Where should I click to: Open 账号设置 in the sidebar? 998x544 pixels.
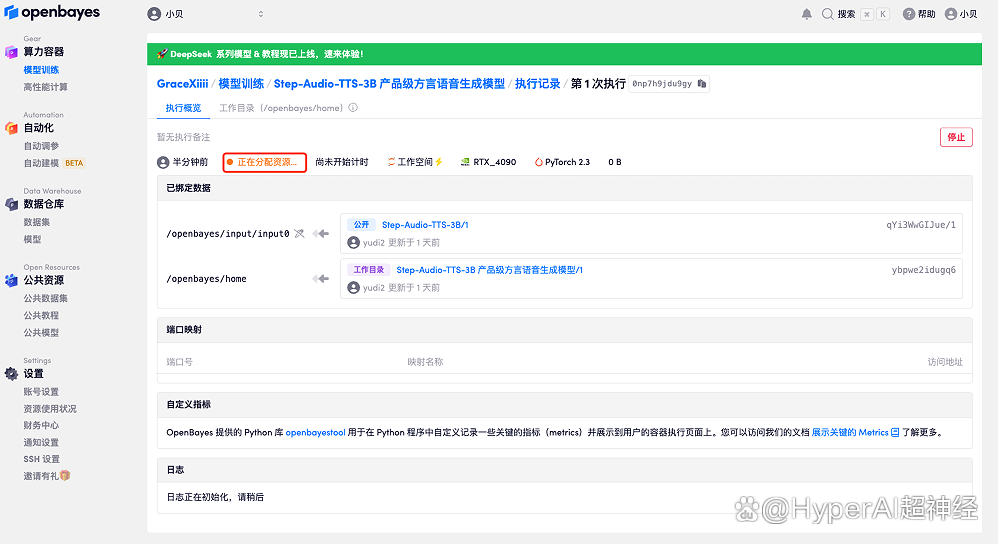pos(41,391)
